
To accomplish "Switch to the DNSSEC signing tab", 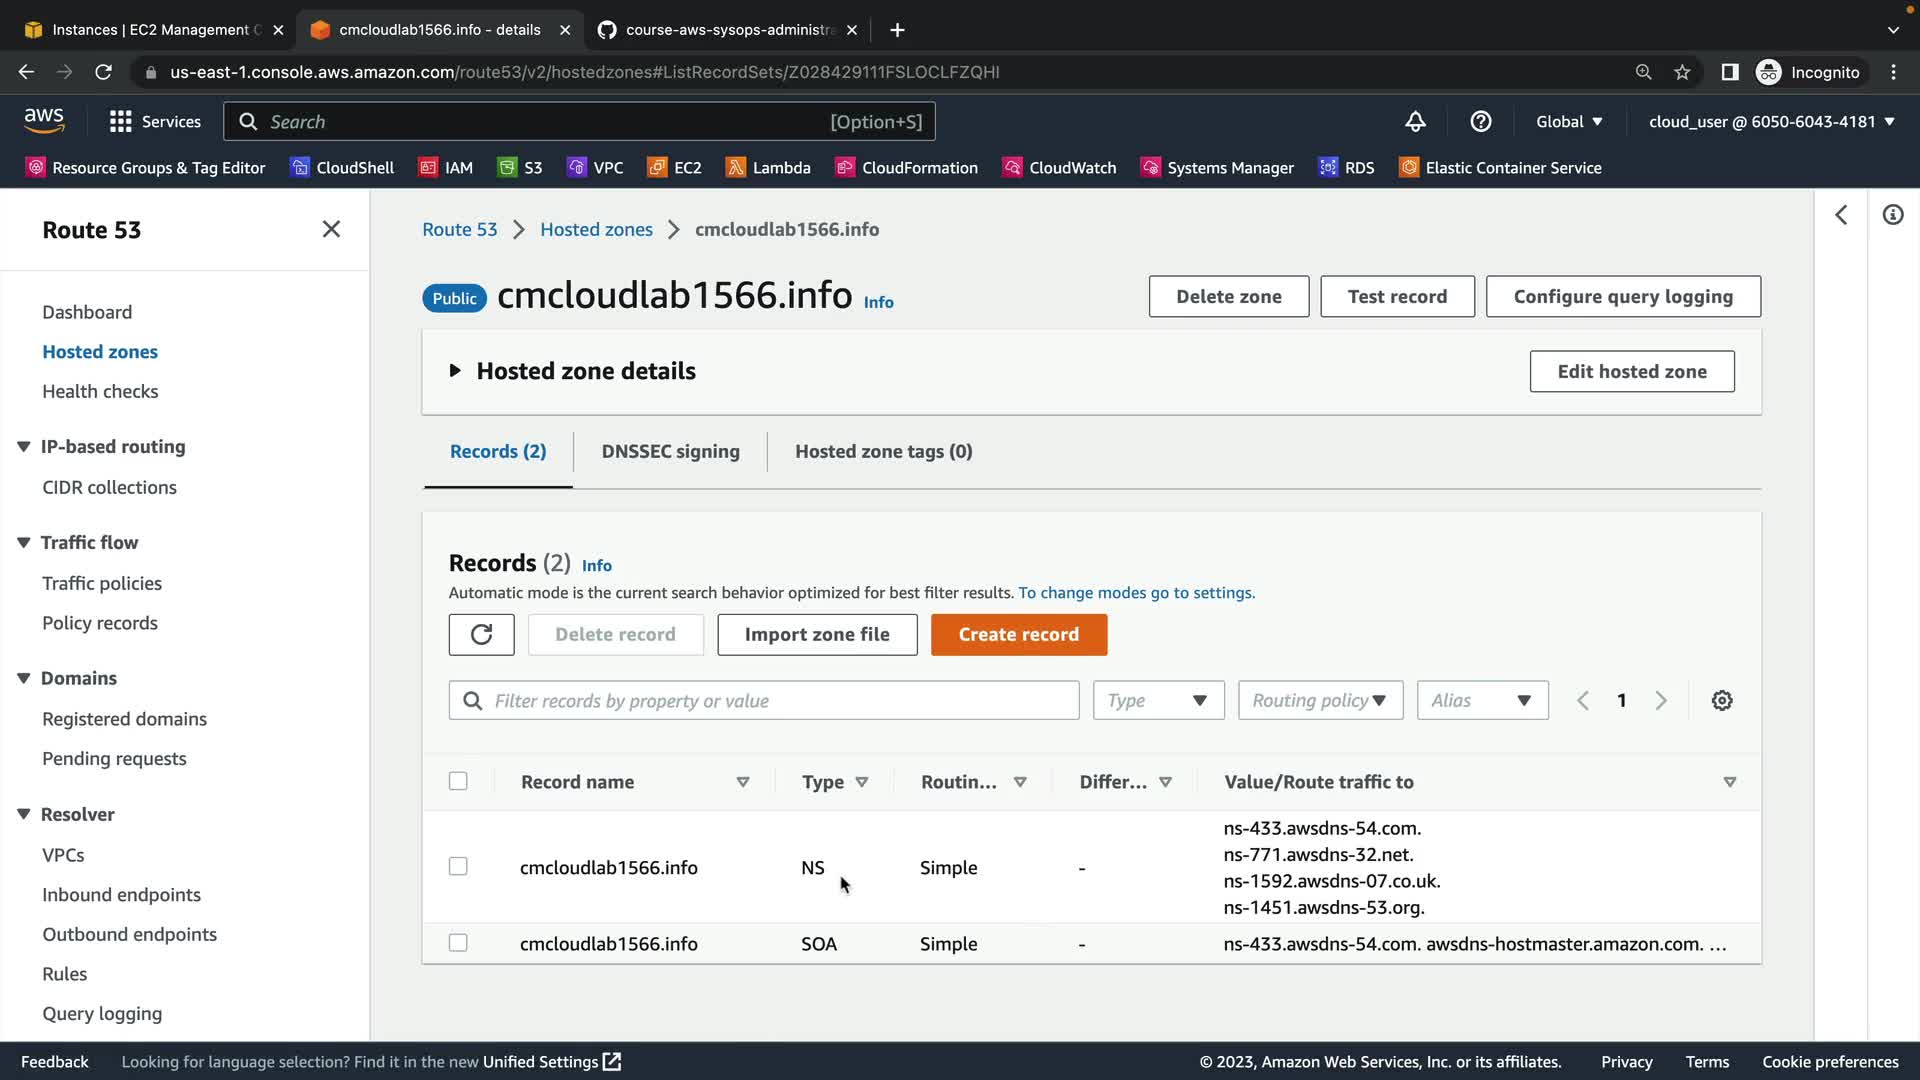I will point(670,452).
